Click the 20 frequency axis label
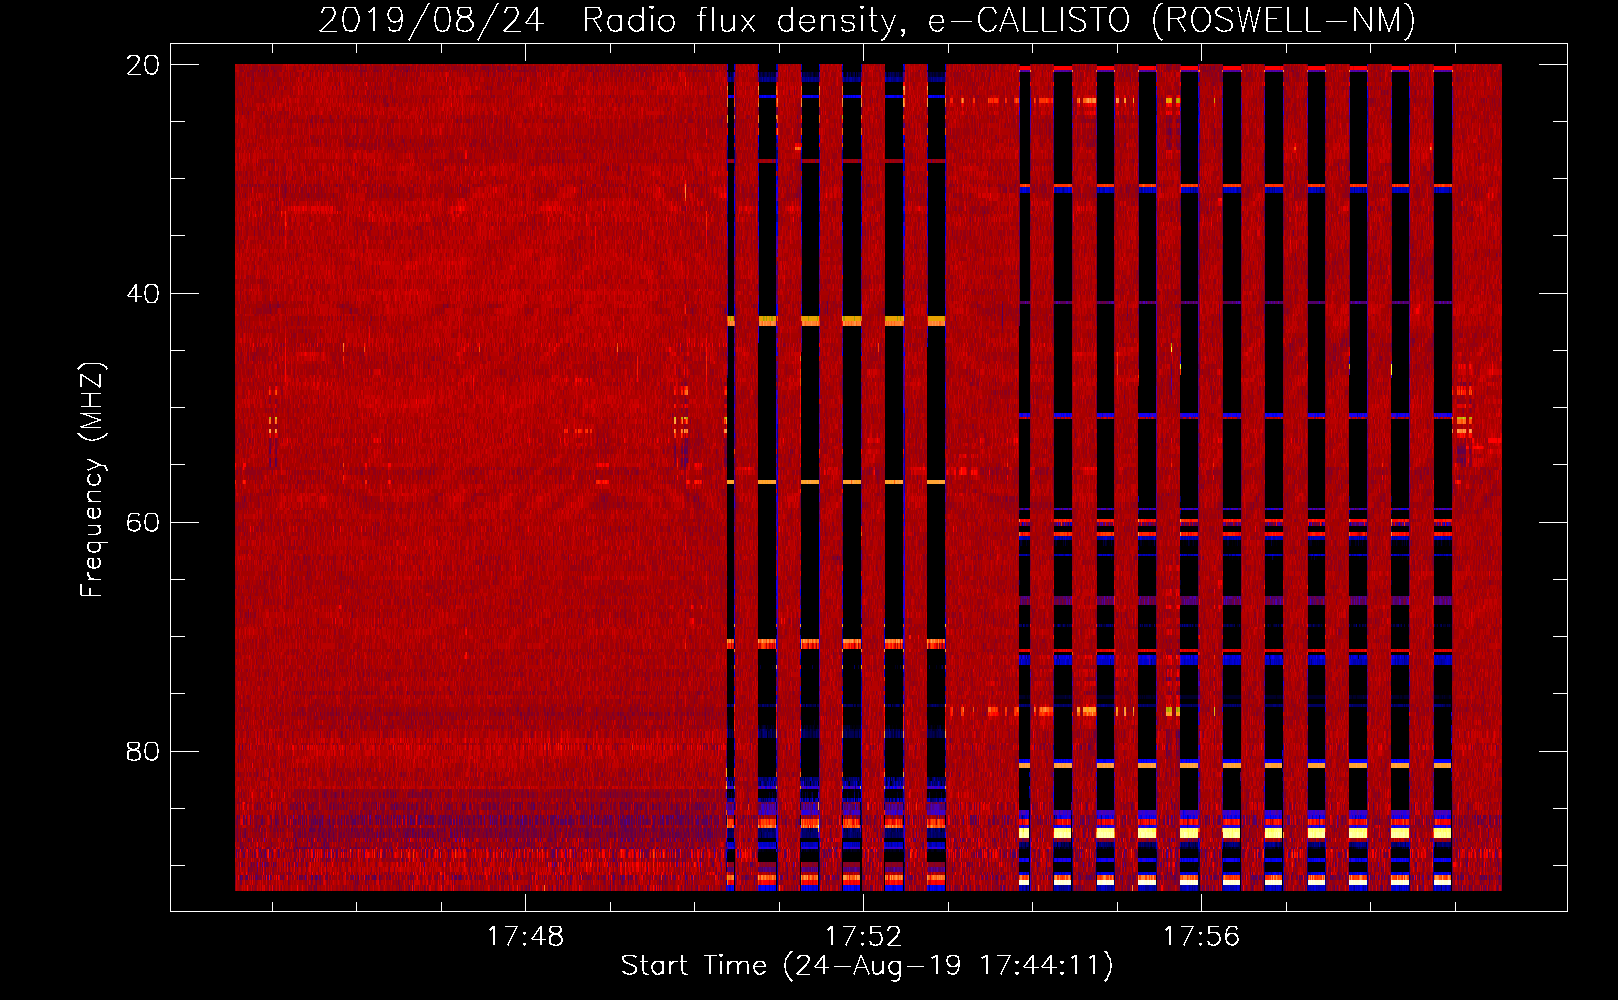Viewport: 1618px width, 1000px height. (143, 65)
